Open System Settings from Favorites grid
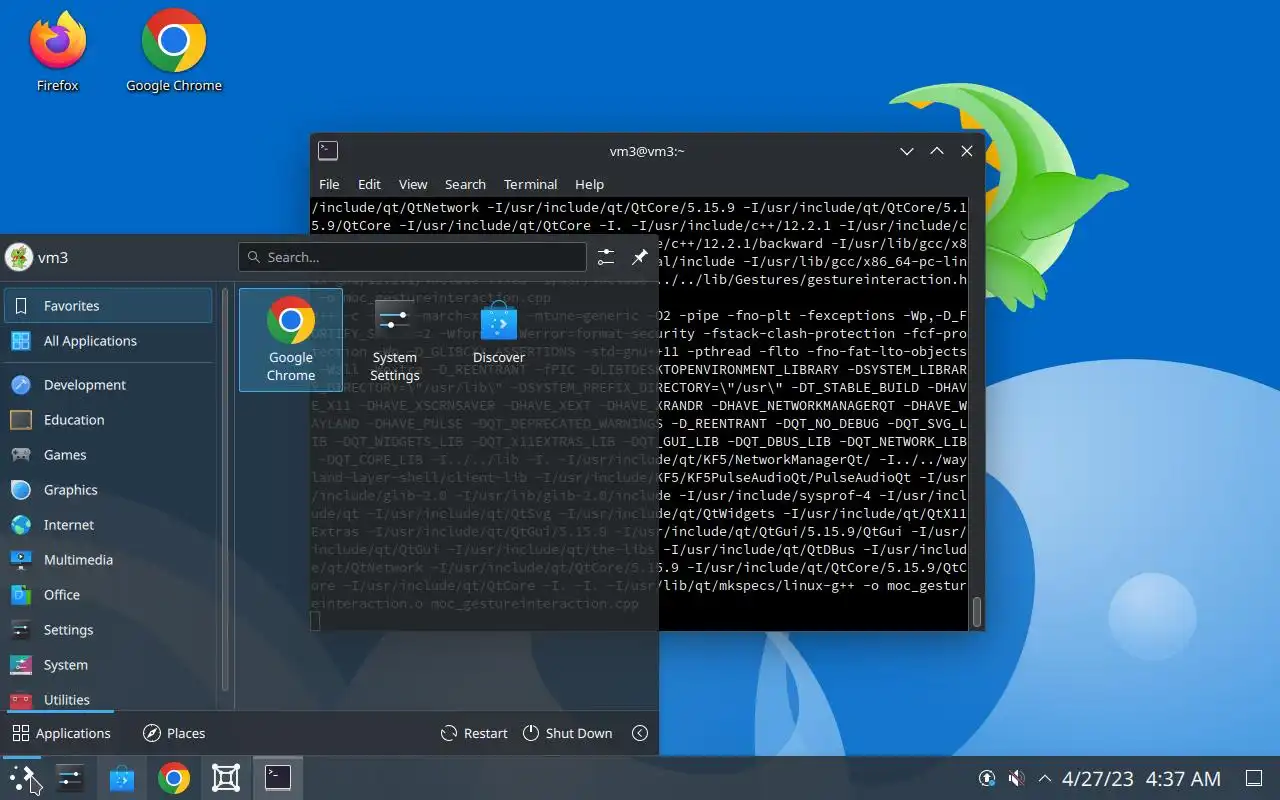Image resolution: width=1280 pixels, height=800 pixels. click(x=395, y=340)
